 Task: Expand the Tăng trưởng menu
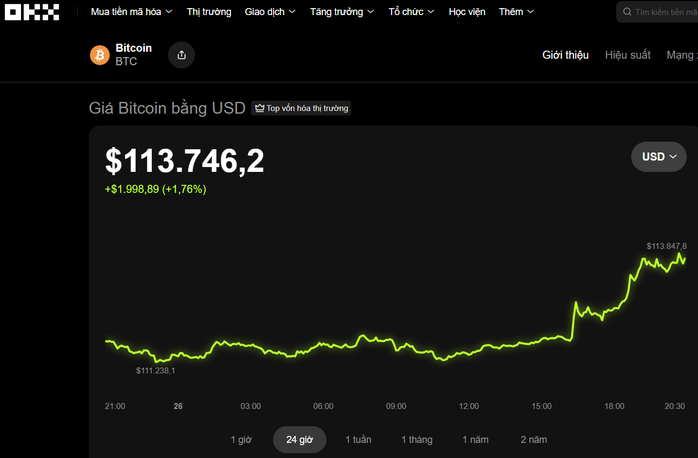[x=342, y=12]
